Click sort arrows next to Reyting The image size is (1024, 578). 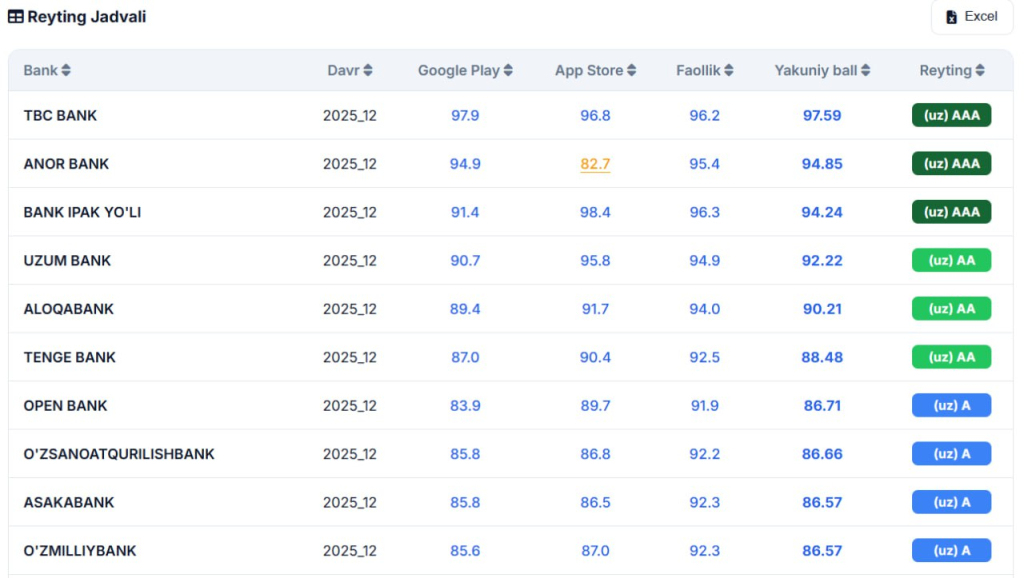pyautogui.click(x=980, y=71)
